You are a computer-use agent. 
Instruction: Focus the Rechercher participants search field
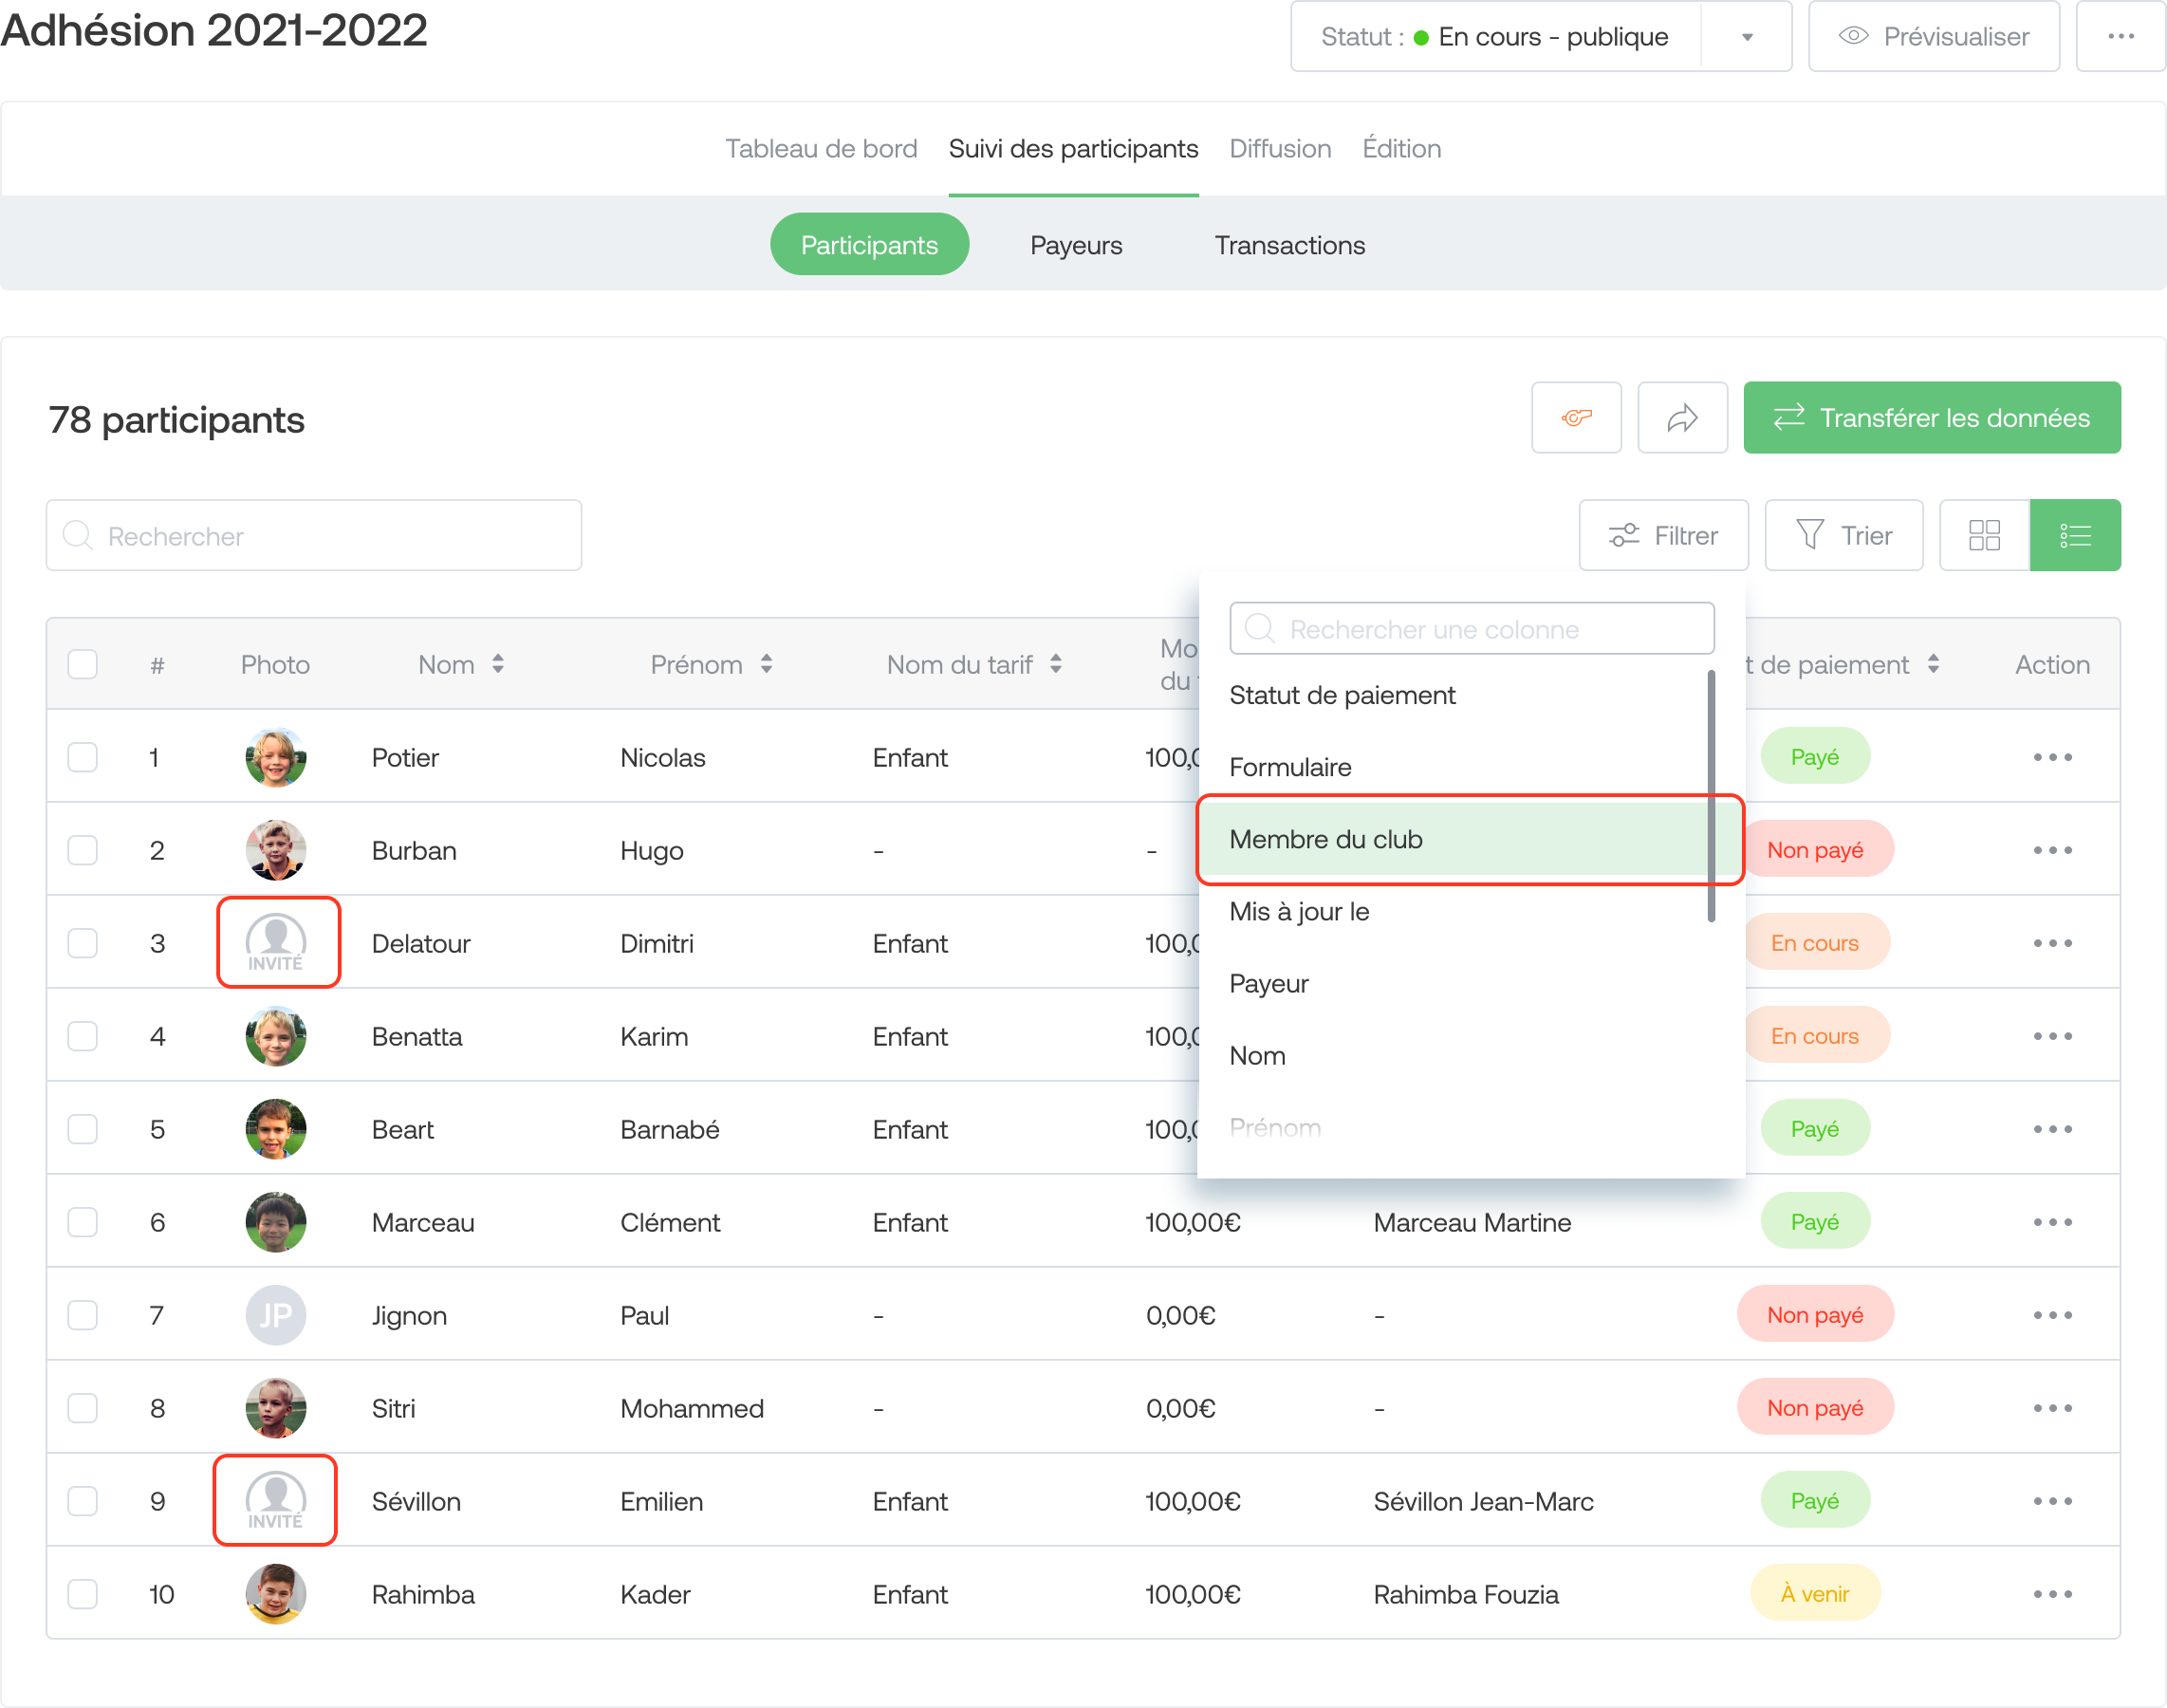click(314, 535)
